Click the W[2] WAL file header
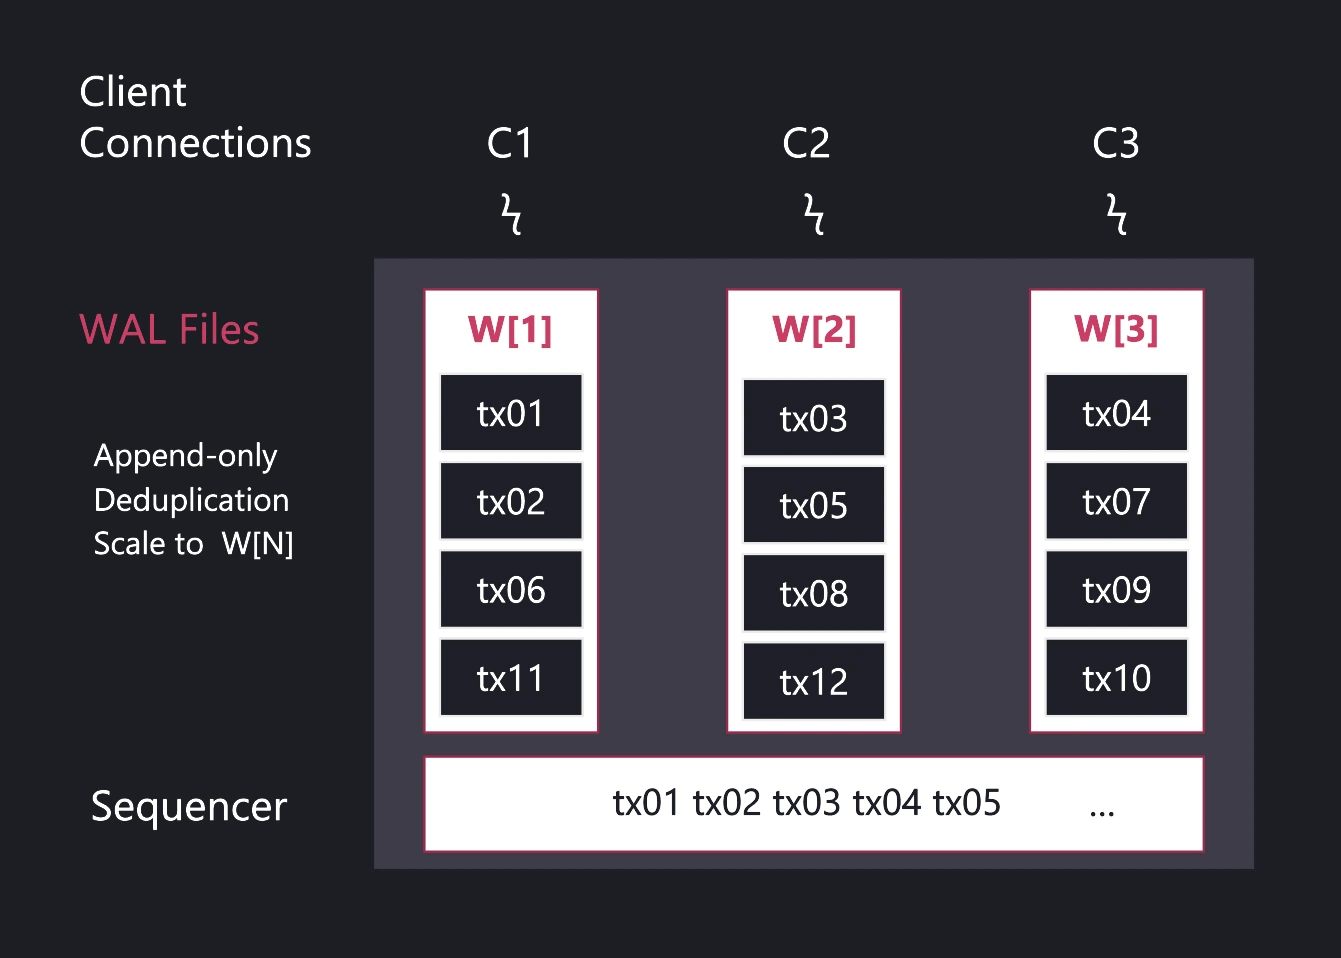Screen dimensions: 1341x958 coord(814,329)
